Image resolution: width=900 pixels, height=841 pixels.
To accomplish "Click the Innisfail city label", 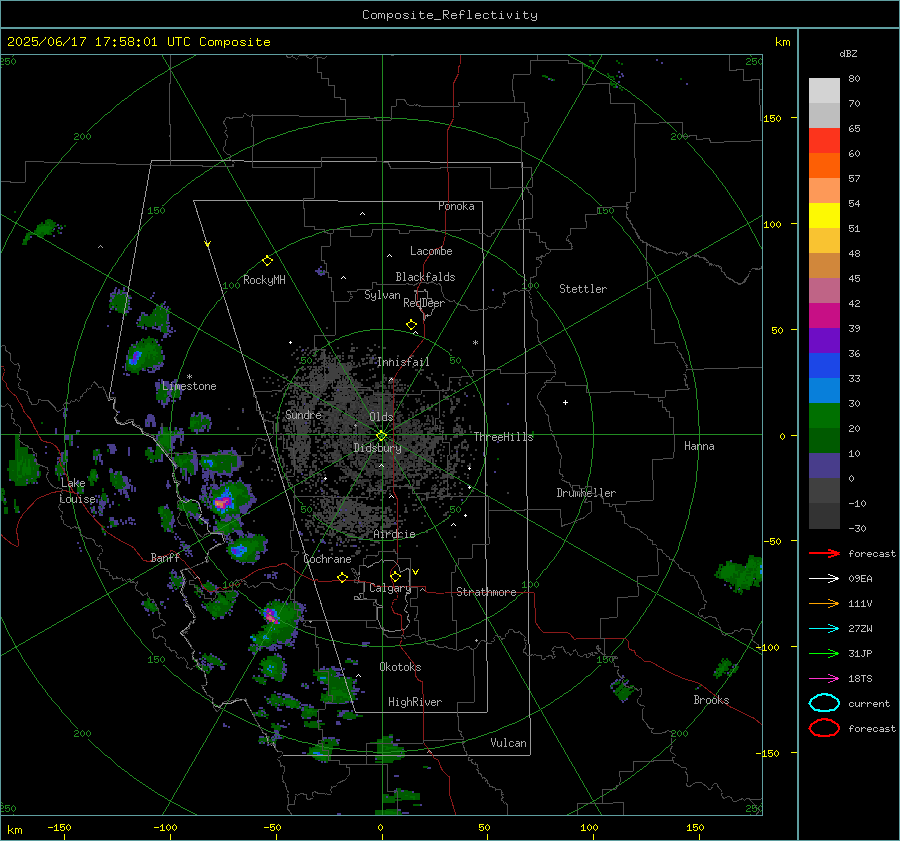I will (403, 362).
